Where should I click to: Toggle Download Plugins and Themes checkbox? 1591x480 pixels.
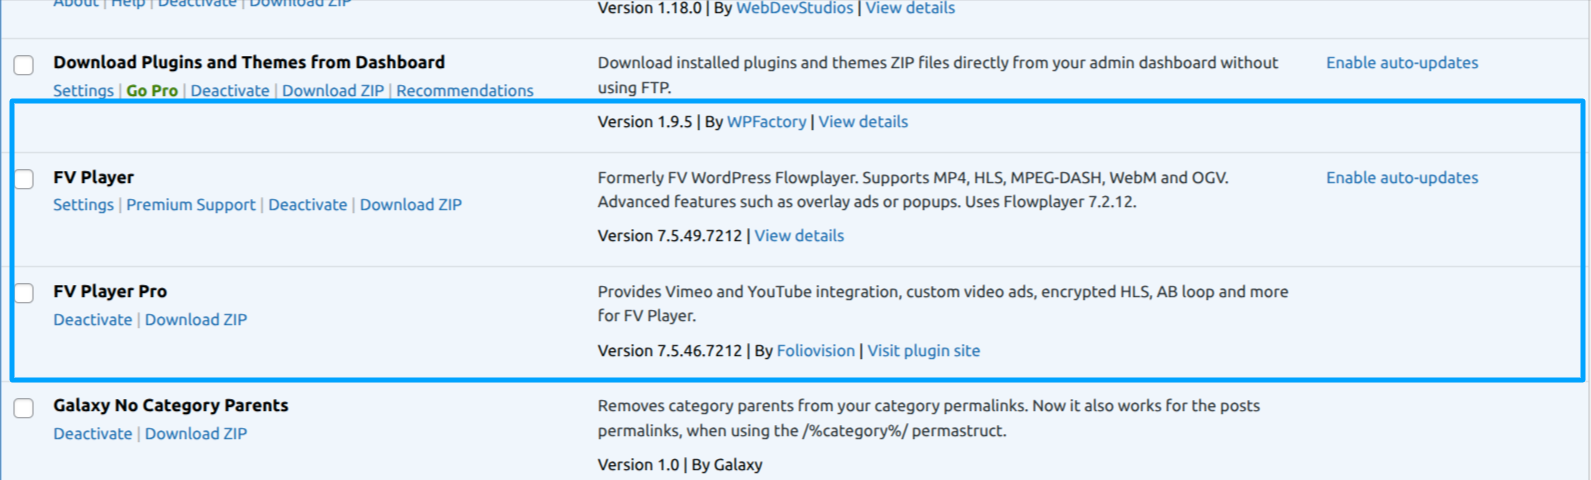[x=24, y=65]
